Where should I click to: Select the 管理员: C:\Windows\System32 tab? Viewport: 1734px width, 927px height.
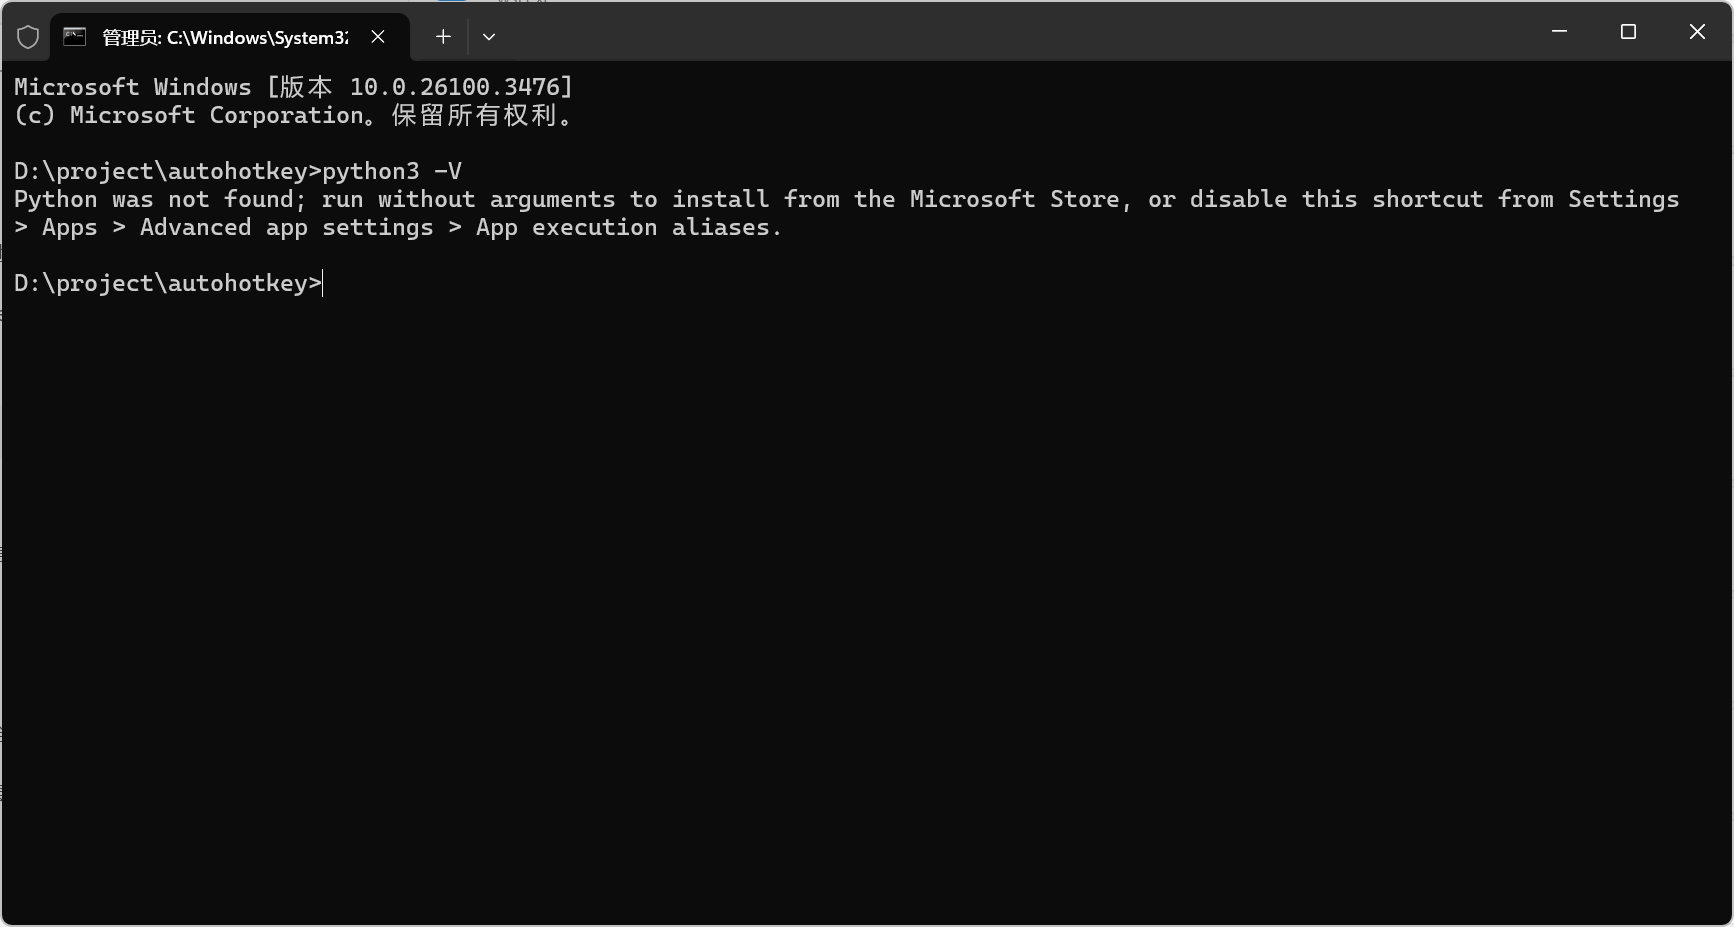[x=224, y=37]
